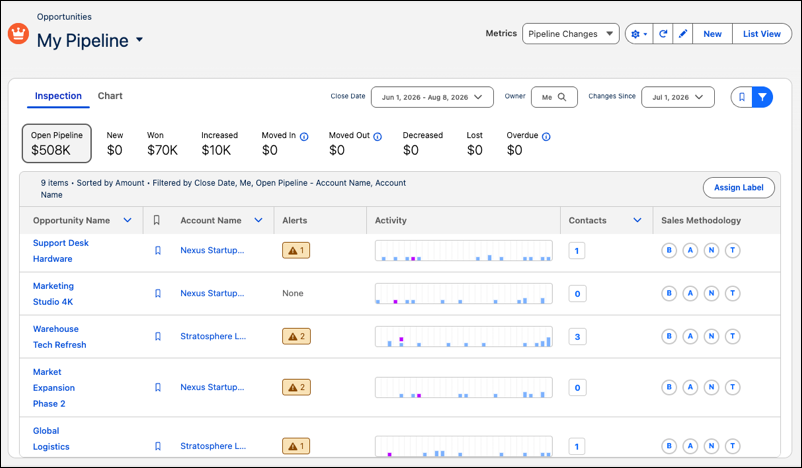Select the Lost $0 metric
Image resolution: width=802 pixels, height=468 pixels.
click(475, 143)
